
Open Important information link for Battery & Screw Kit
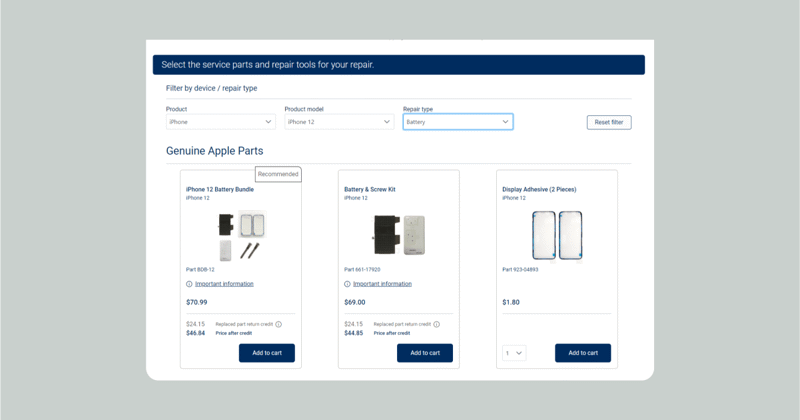[x=382, y=284]
